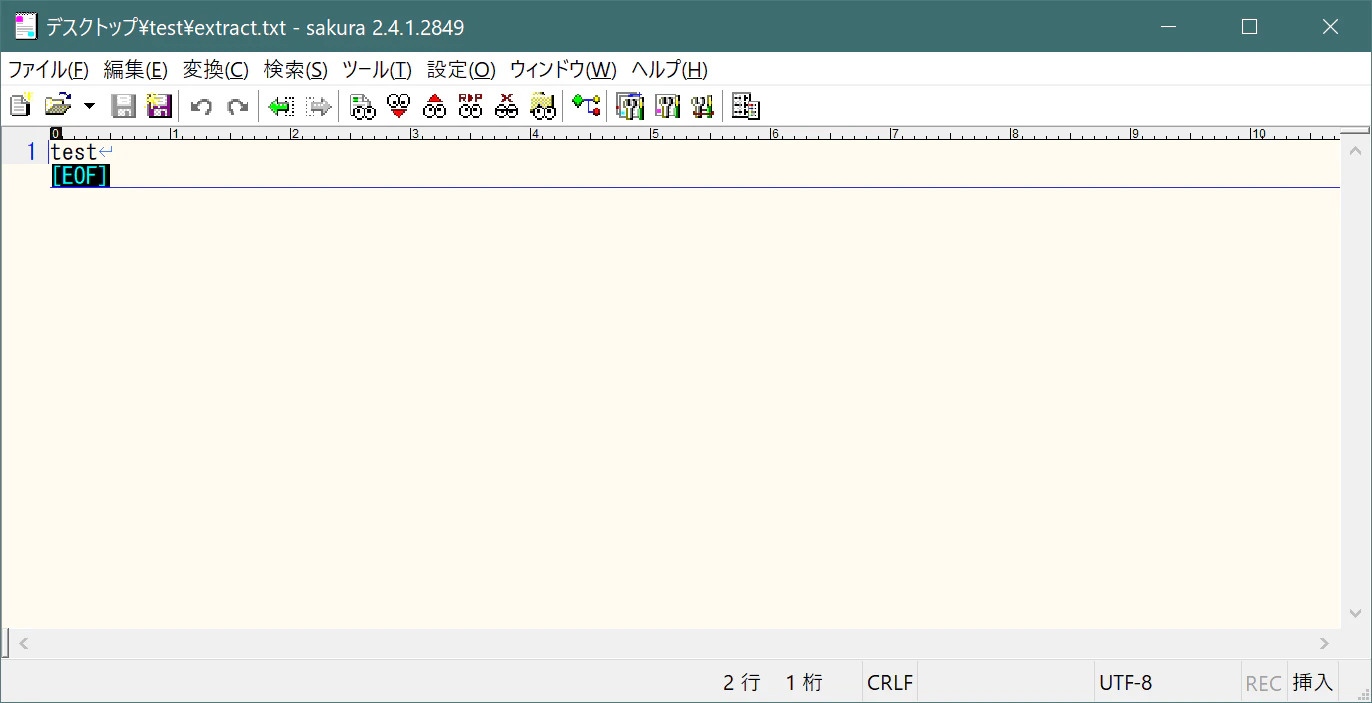1372x703 pixels.
Task: Click the [EOF] marker
Action: [80, 176]
